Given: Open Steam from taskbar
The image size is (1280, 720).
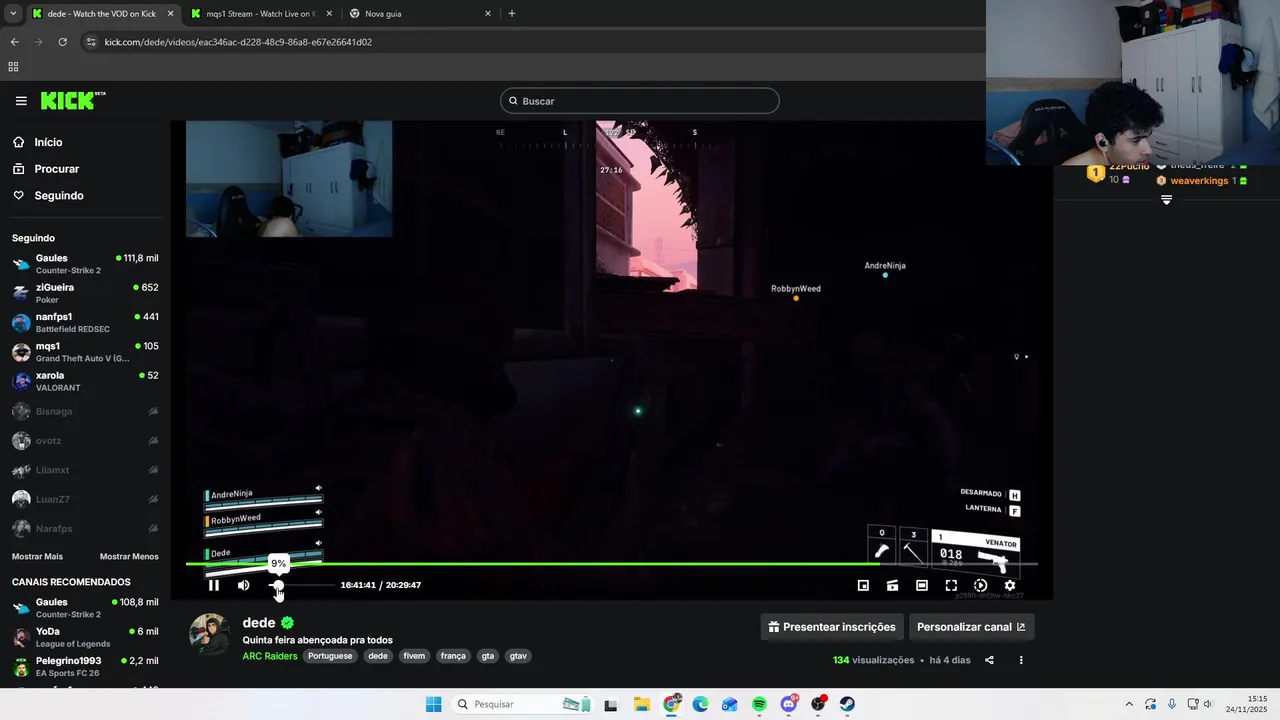Looking at the screenshot, I should 847,704.
